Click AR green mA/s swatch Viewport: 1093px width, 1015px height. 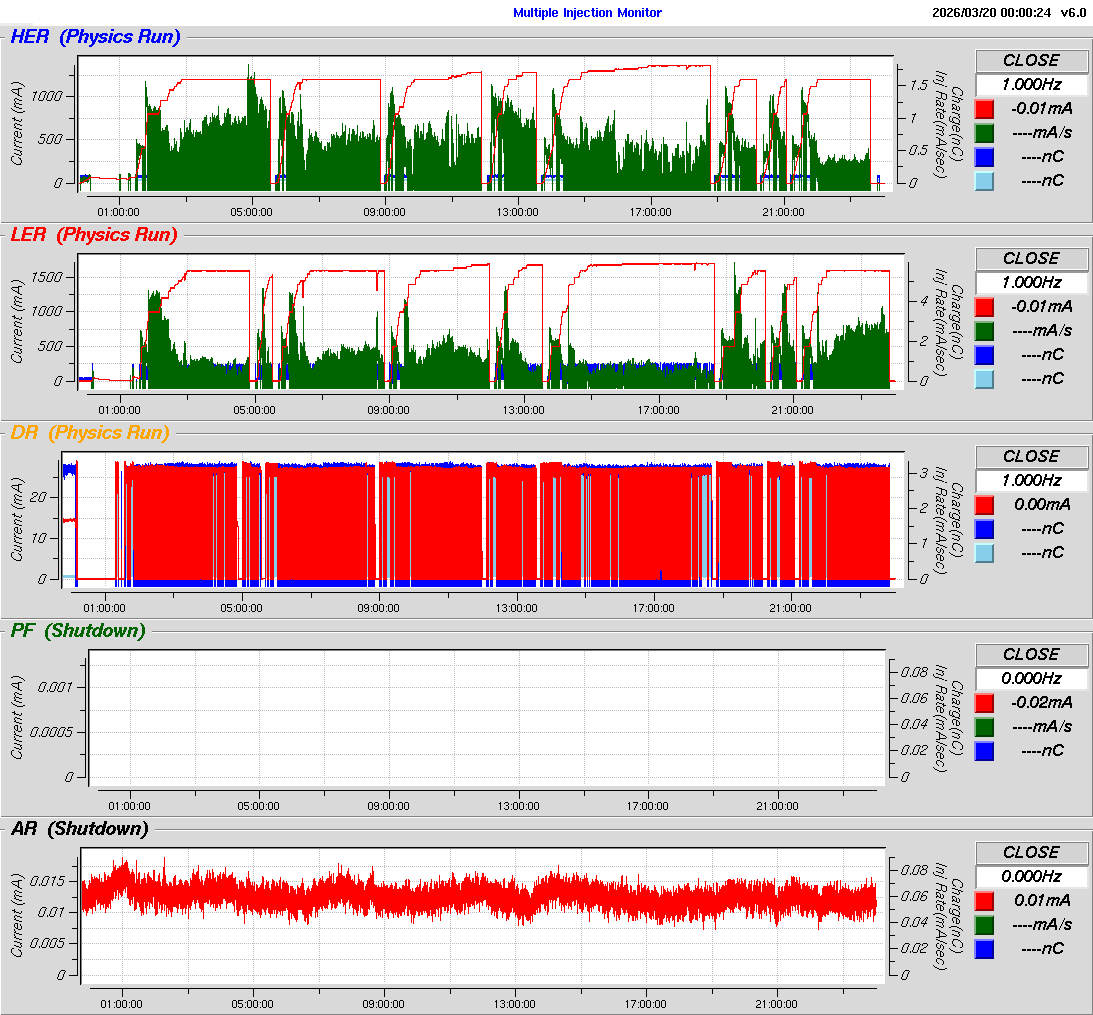tap(985, 925)
